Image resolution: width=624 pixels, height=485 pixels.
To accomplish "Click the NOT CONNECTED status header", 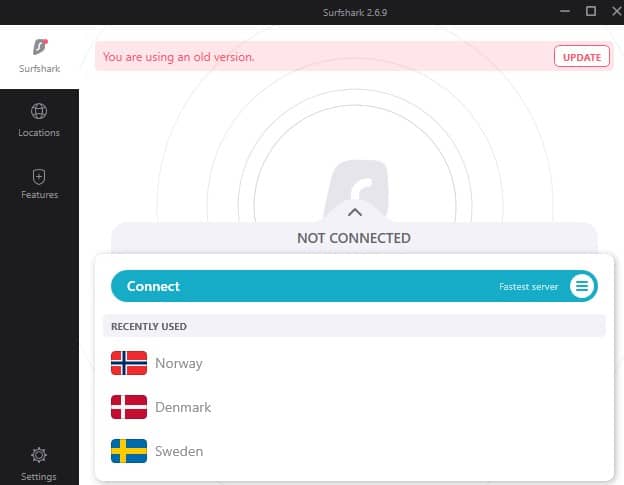I will pos(354,238).
